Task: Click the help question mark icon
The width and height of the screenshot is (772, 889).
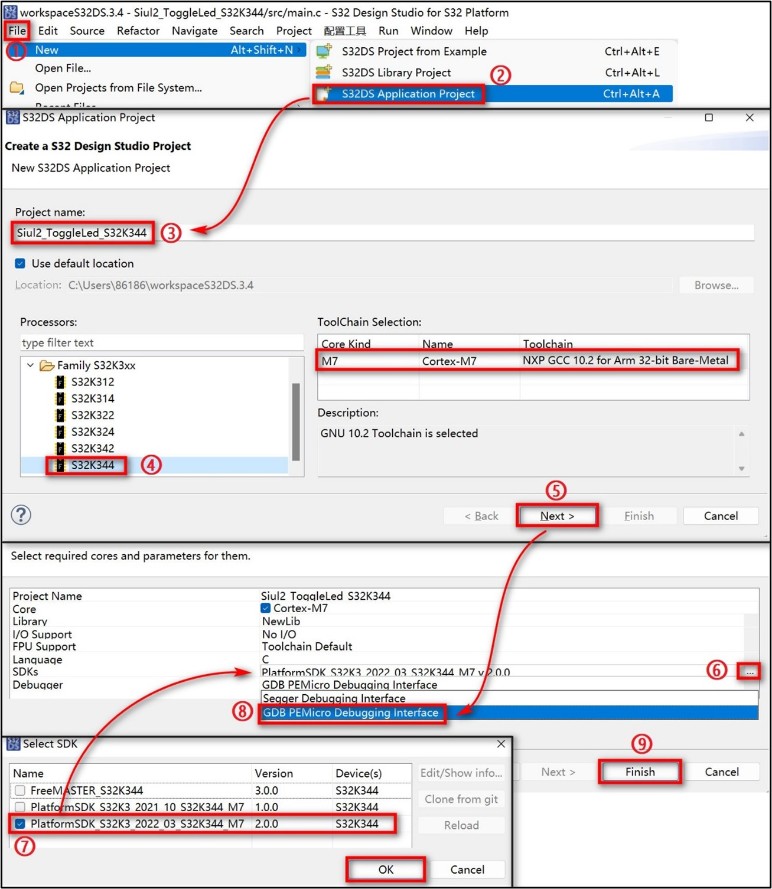Action: (21, 515)
